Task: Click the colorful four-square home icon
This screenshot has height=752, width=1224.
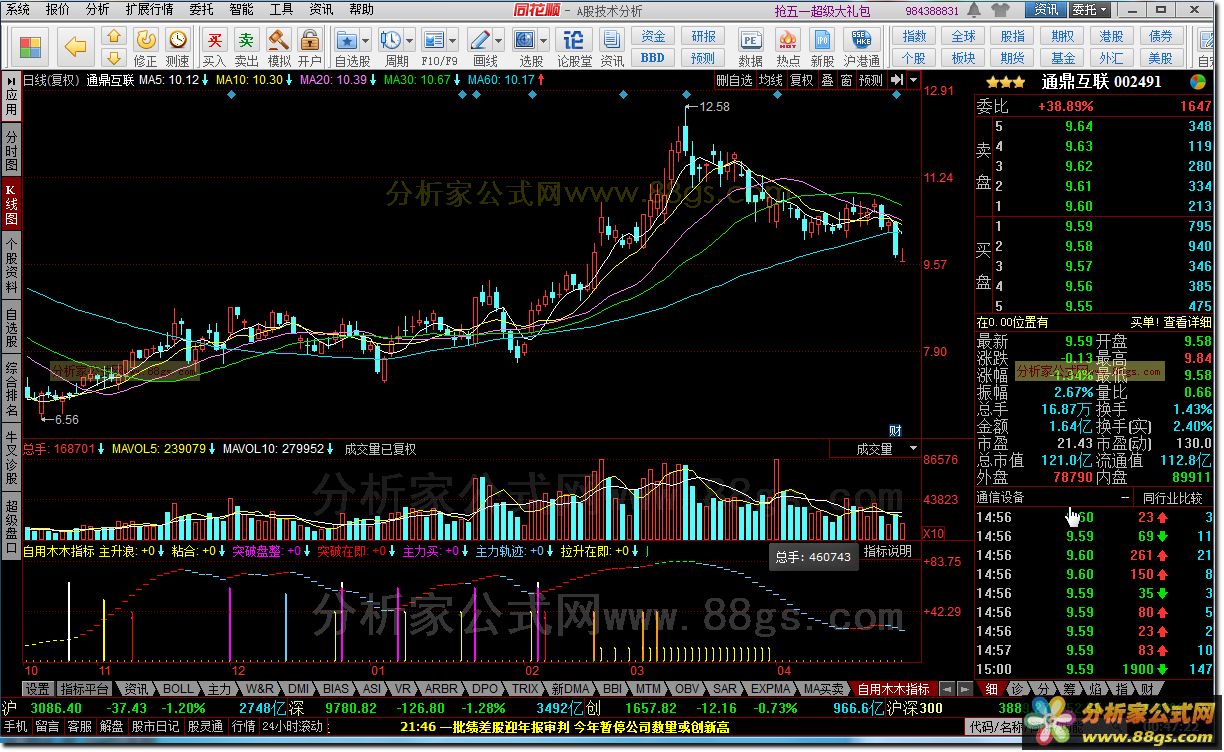Action: pos(31,46)
